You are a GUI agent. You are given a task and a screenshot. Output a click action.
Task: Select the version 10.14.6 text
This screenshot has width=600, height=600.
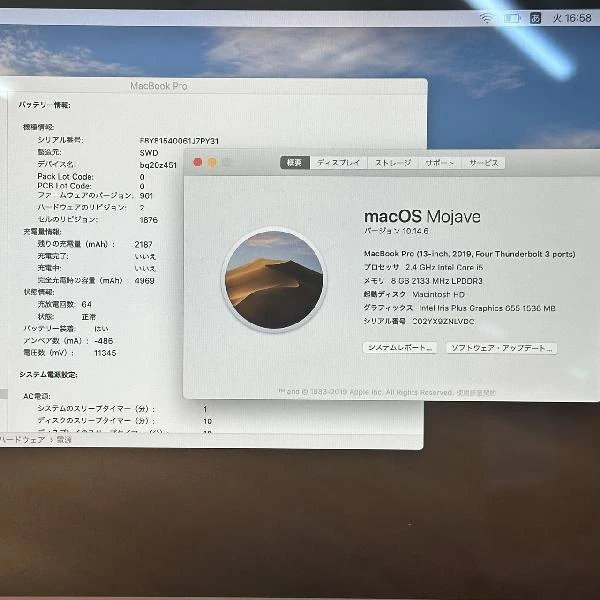point(396,231)
